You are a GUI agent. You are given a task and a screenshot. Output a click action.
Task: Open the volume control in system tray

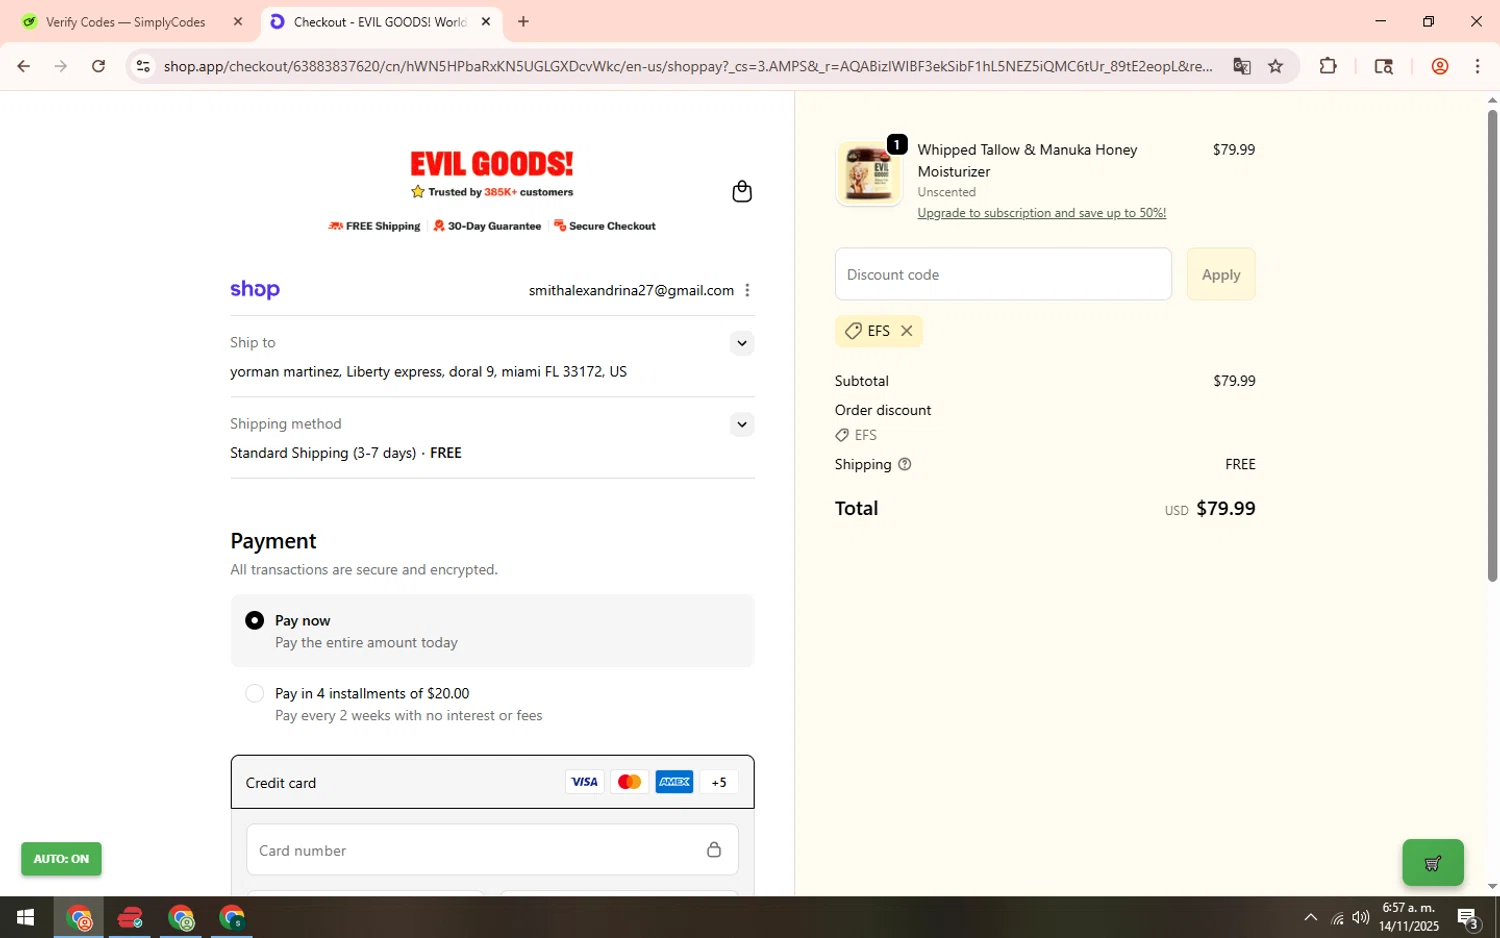1361,918
